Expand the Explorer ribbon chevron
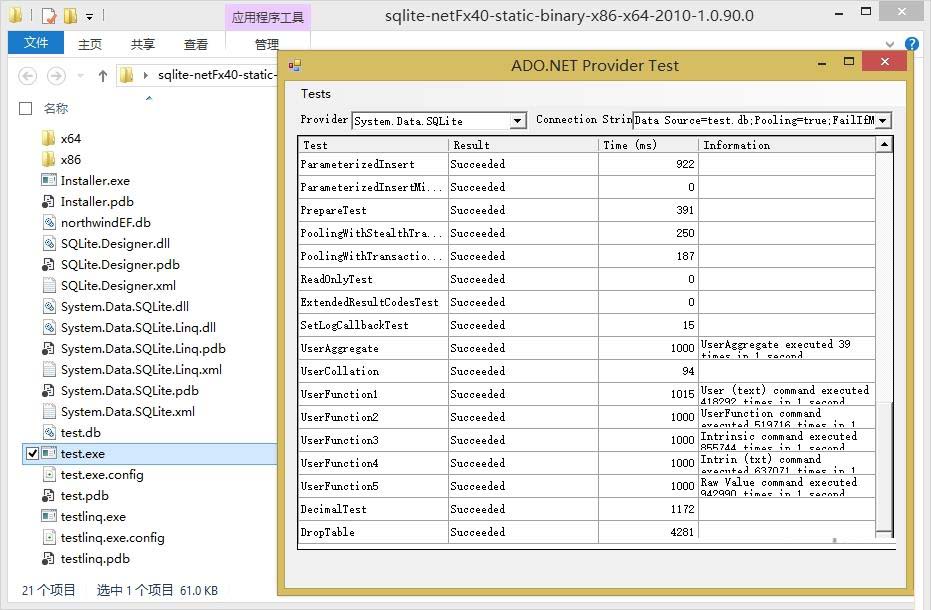The height and width of the screenshot is (610, 931). coord(889,45)
